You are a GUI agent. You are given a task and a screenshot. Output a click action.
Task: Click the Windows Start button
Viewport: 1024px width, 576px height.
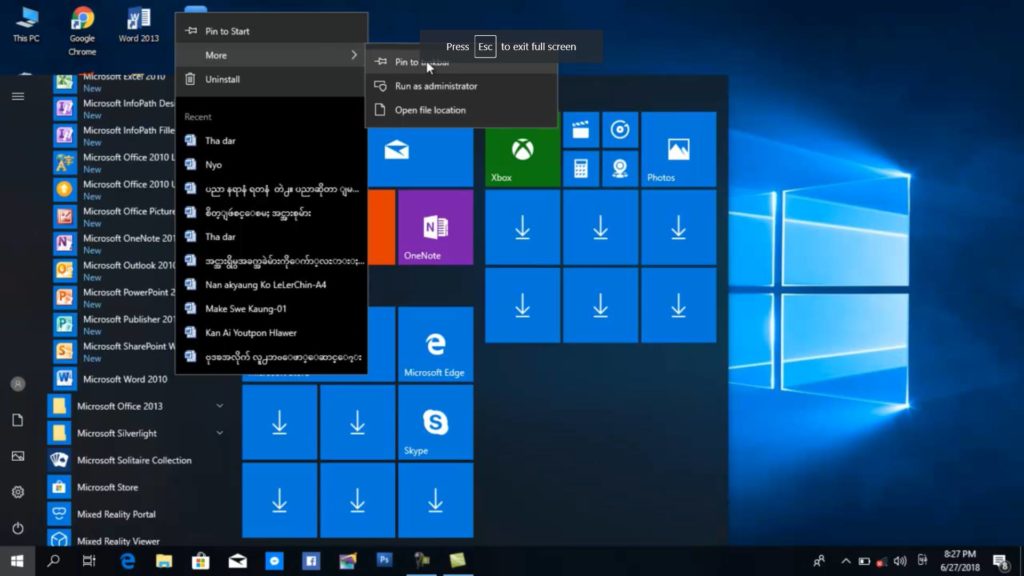(18, 561)
